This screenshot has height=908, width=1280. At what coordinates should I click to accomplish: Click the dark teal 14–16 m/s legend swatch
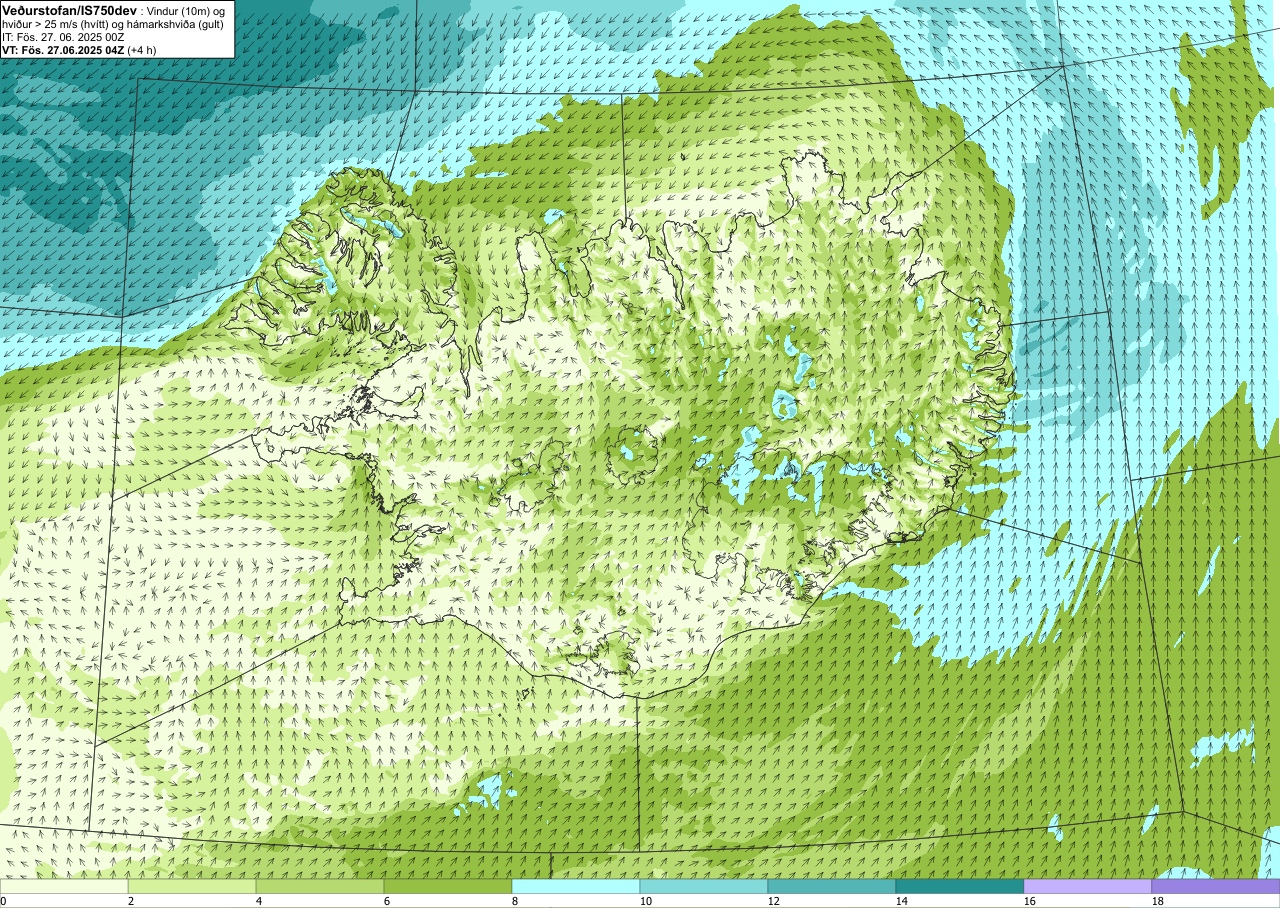pos(960,886)
